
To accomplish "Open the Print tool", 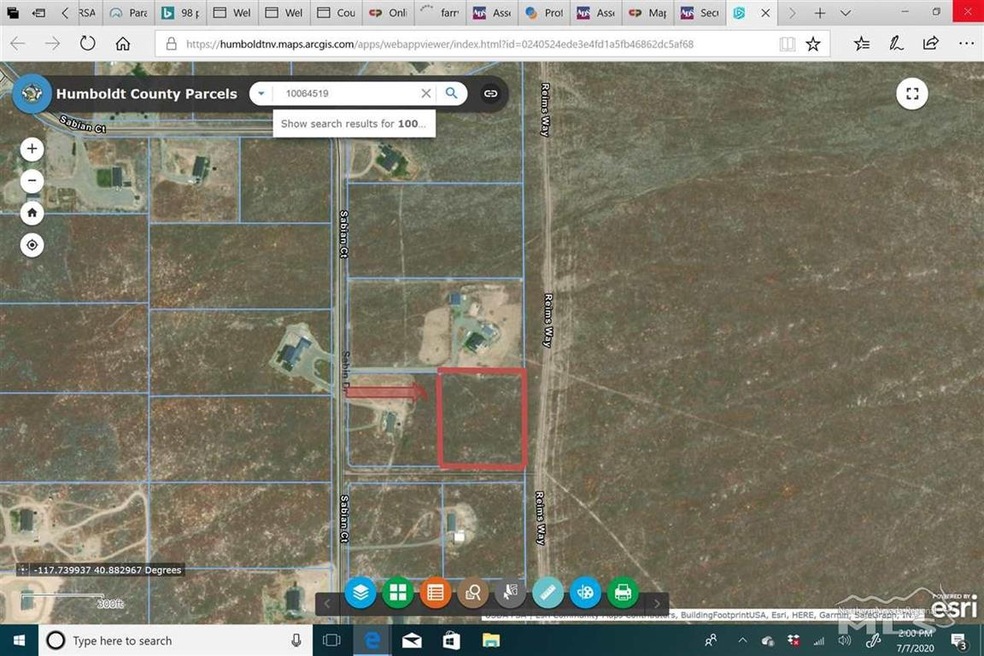I will pyautogui.click(x=622, y=592).
